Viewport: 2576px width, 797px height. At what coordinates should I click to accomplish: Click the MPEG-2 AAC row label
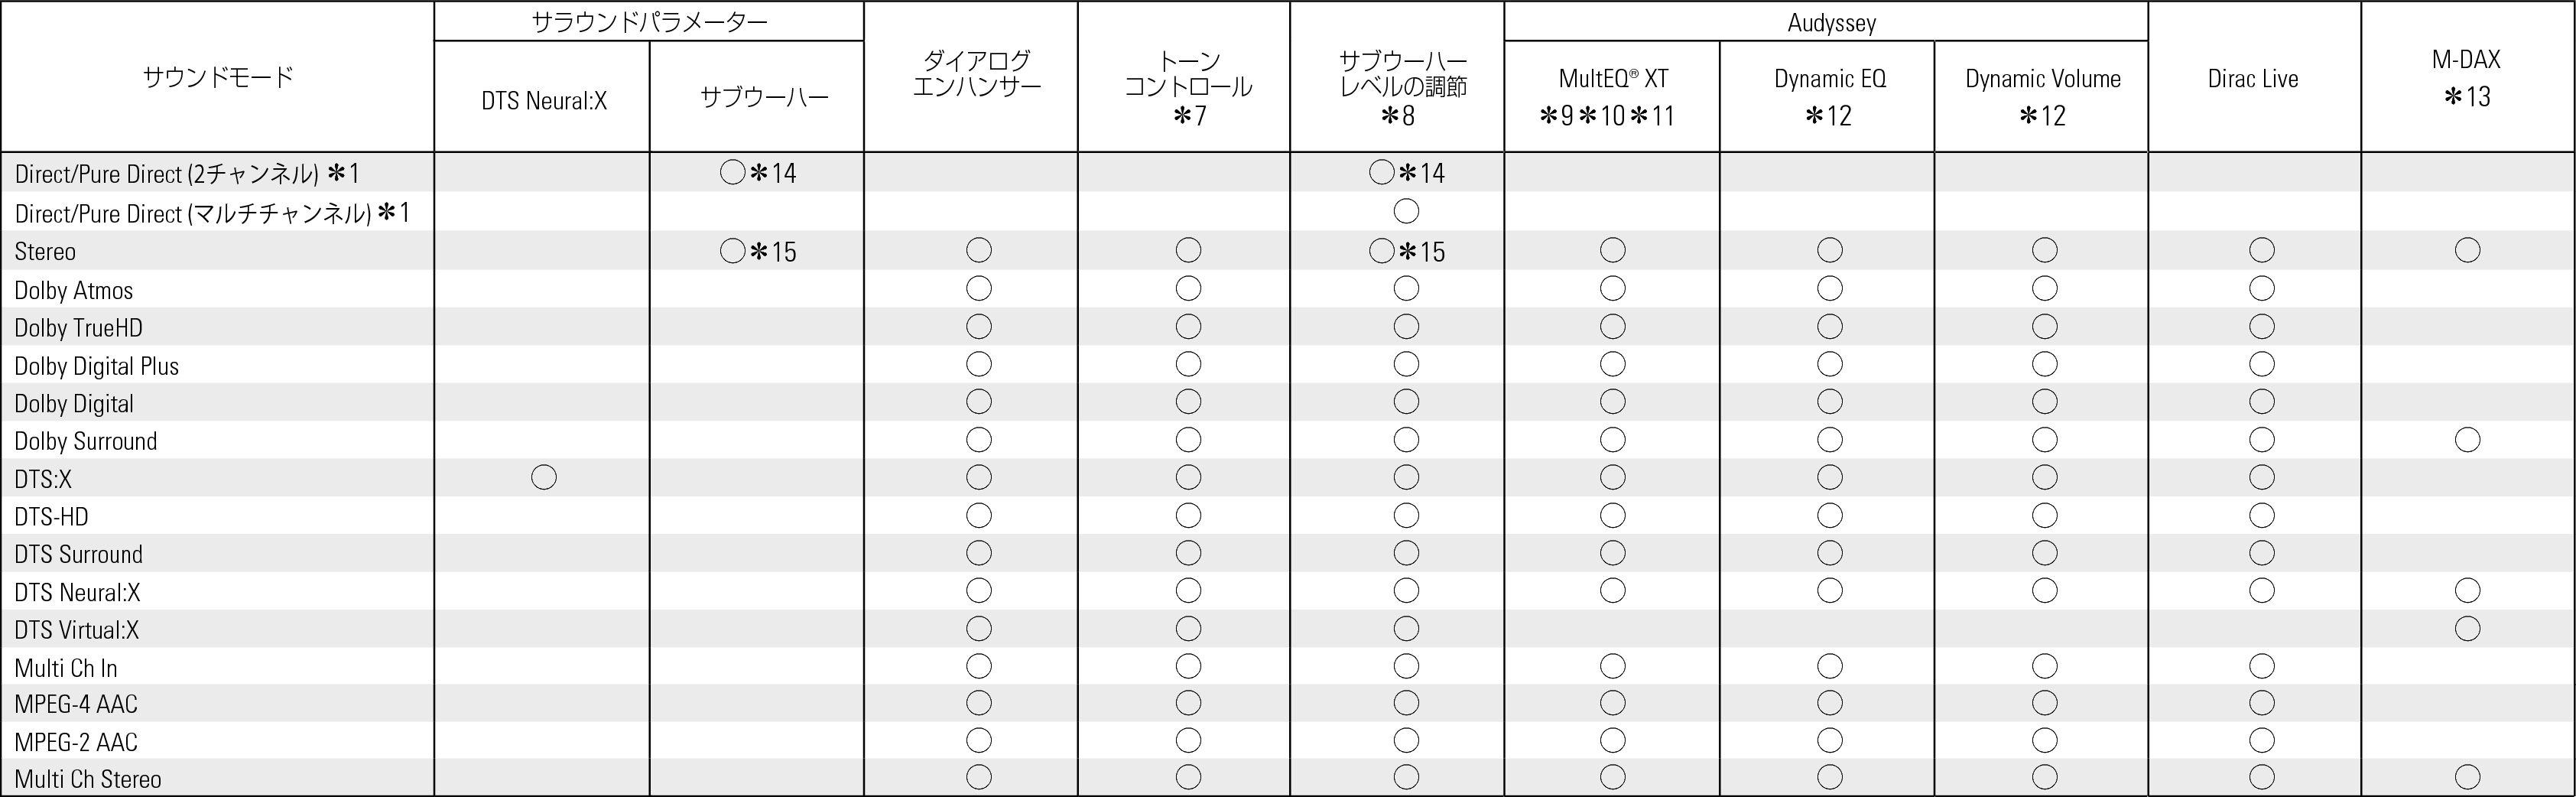pos(76,741)
